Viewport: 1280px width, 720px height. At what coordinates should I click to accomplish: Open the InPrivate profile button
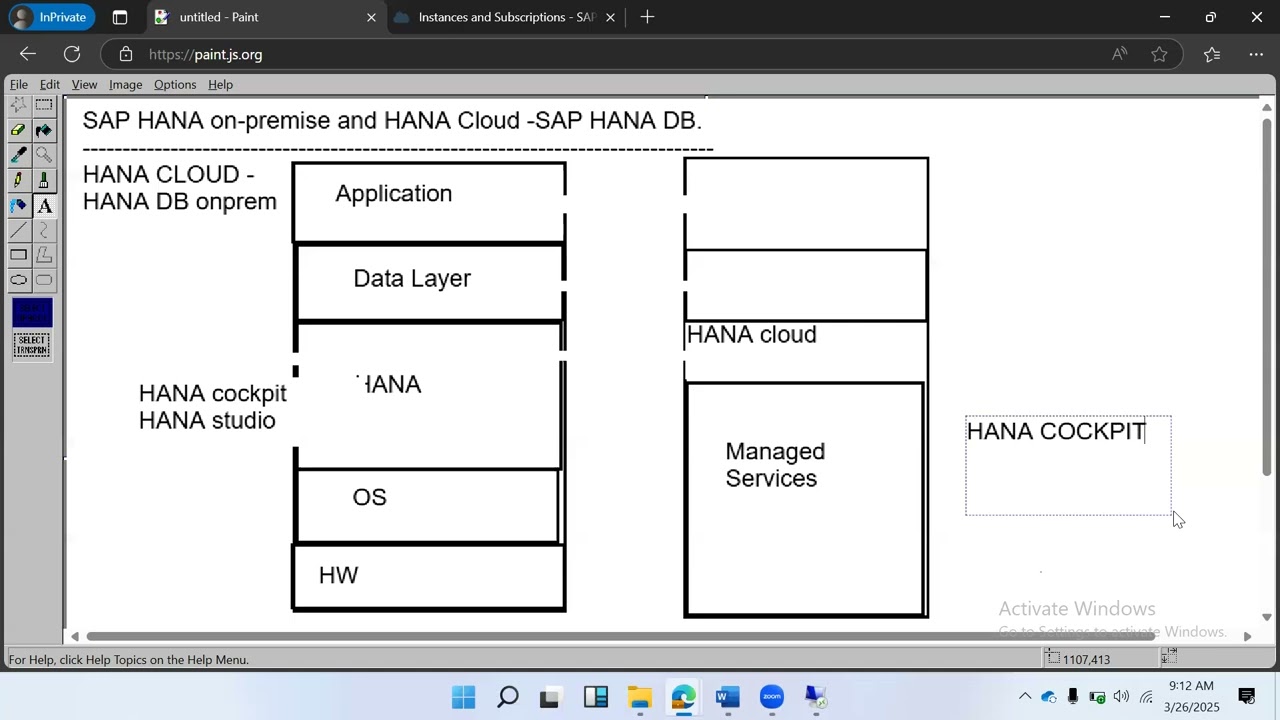coord(50,17)
